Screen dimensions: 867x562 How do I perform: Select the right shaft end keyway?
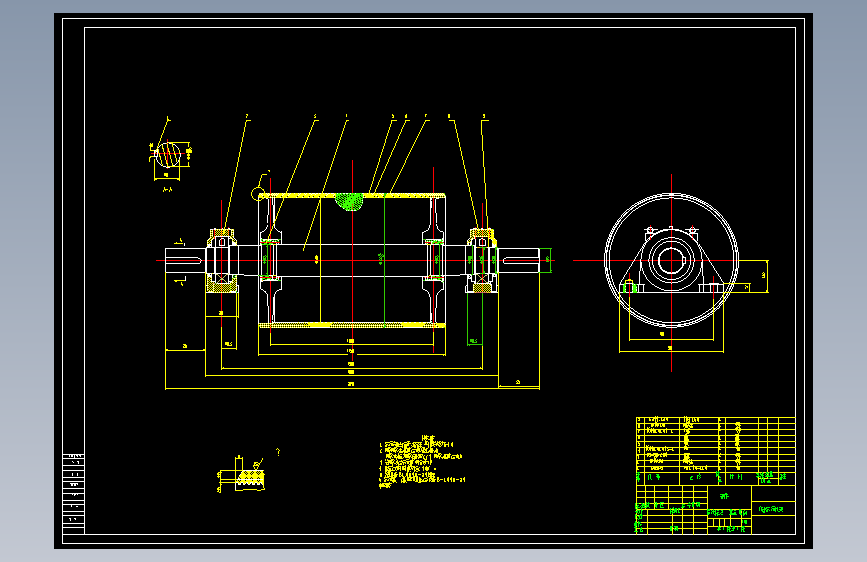pos(521,260)
